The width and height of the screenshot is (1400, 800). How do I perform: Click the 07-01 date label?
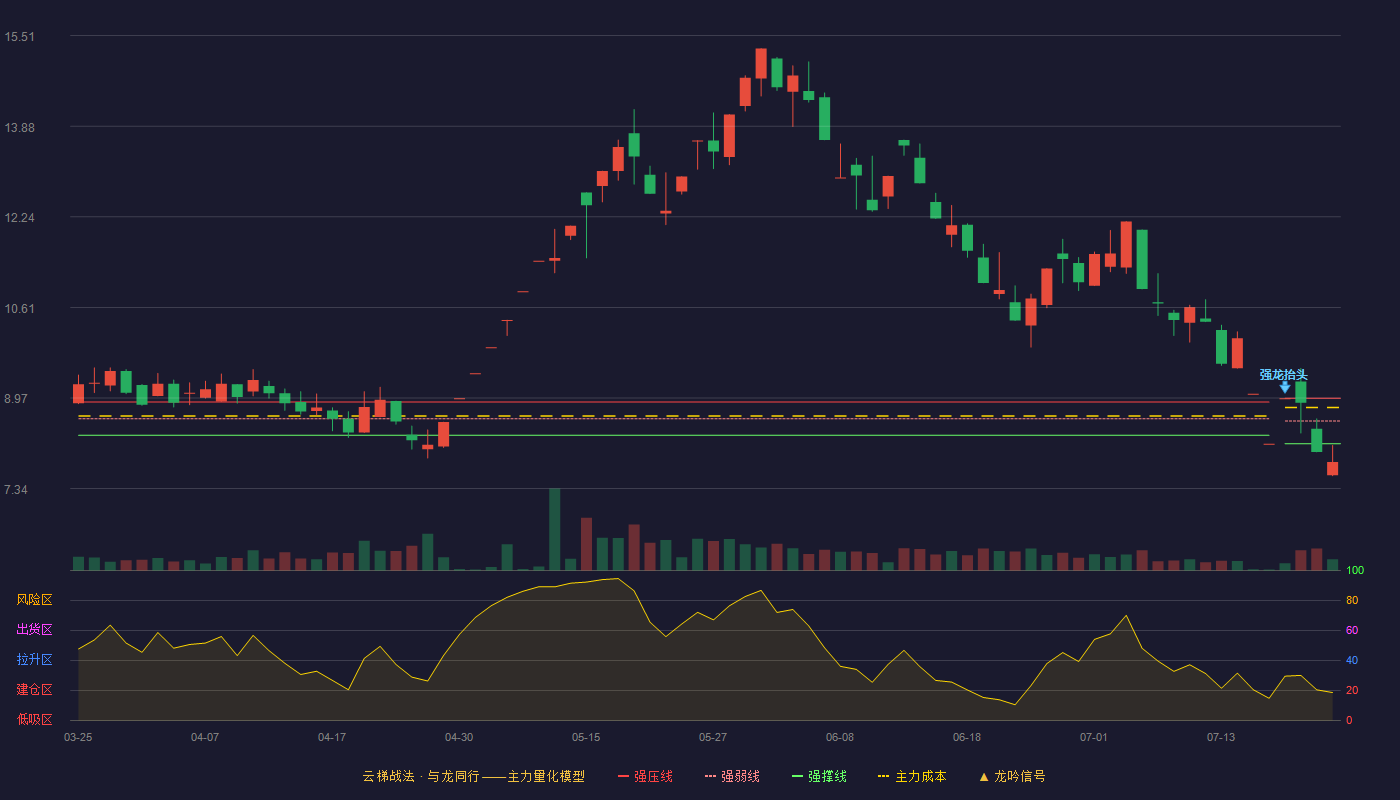coord(1094,737)
